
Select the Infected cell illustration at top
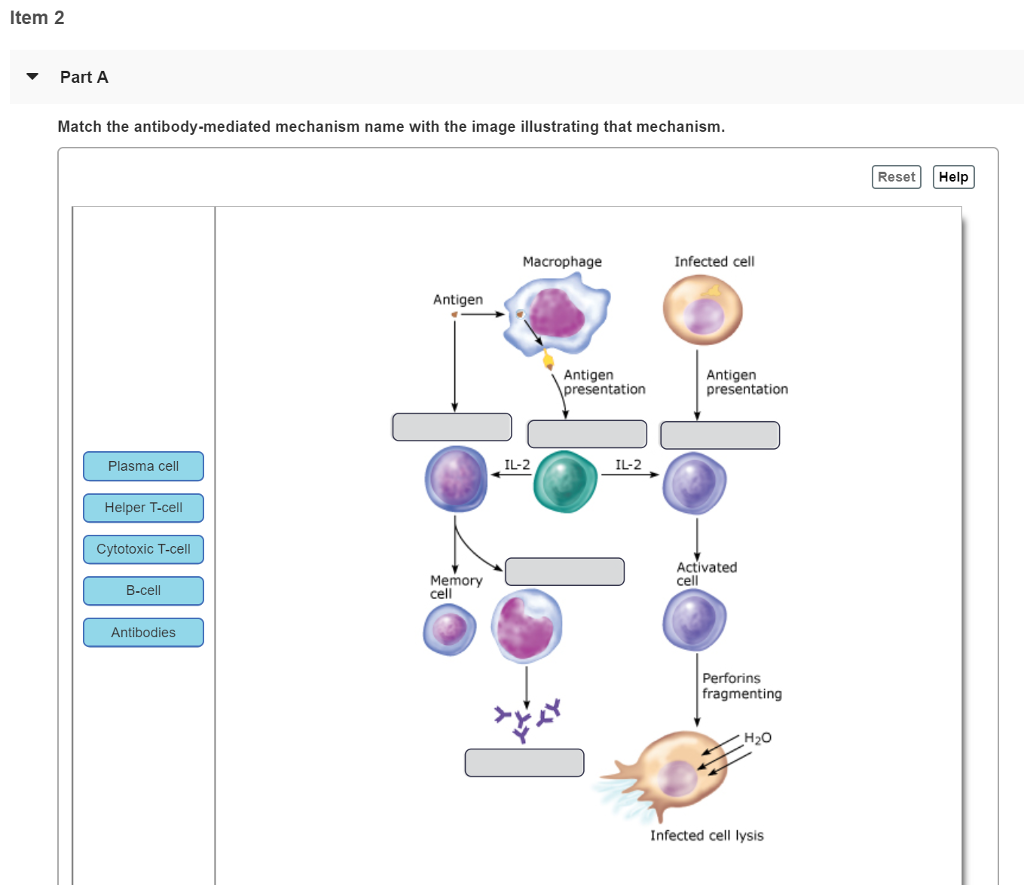point(702,309)
